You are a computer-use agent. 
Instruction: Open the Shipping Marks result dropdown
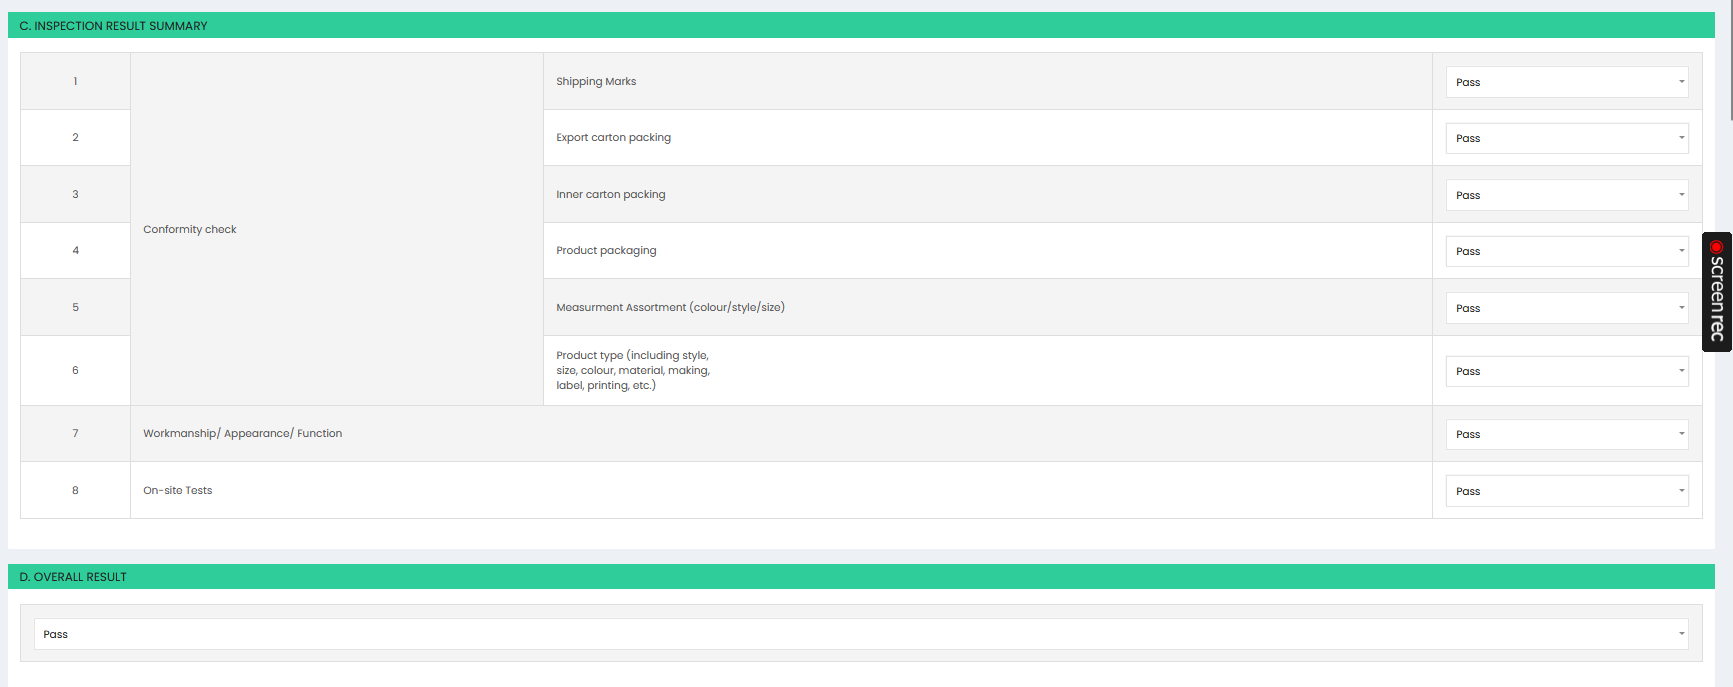pyautogui.click(x=1567, y=82)
